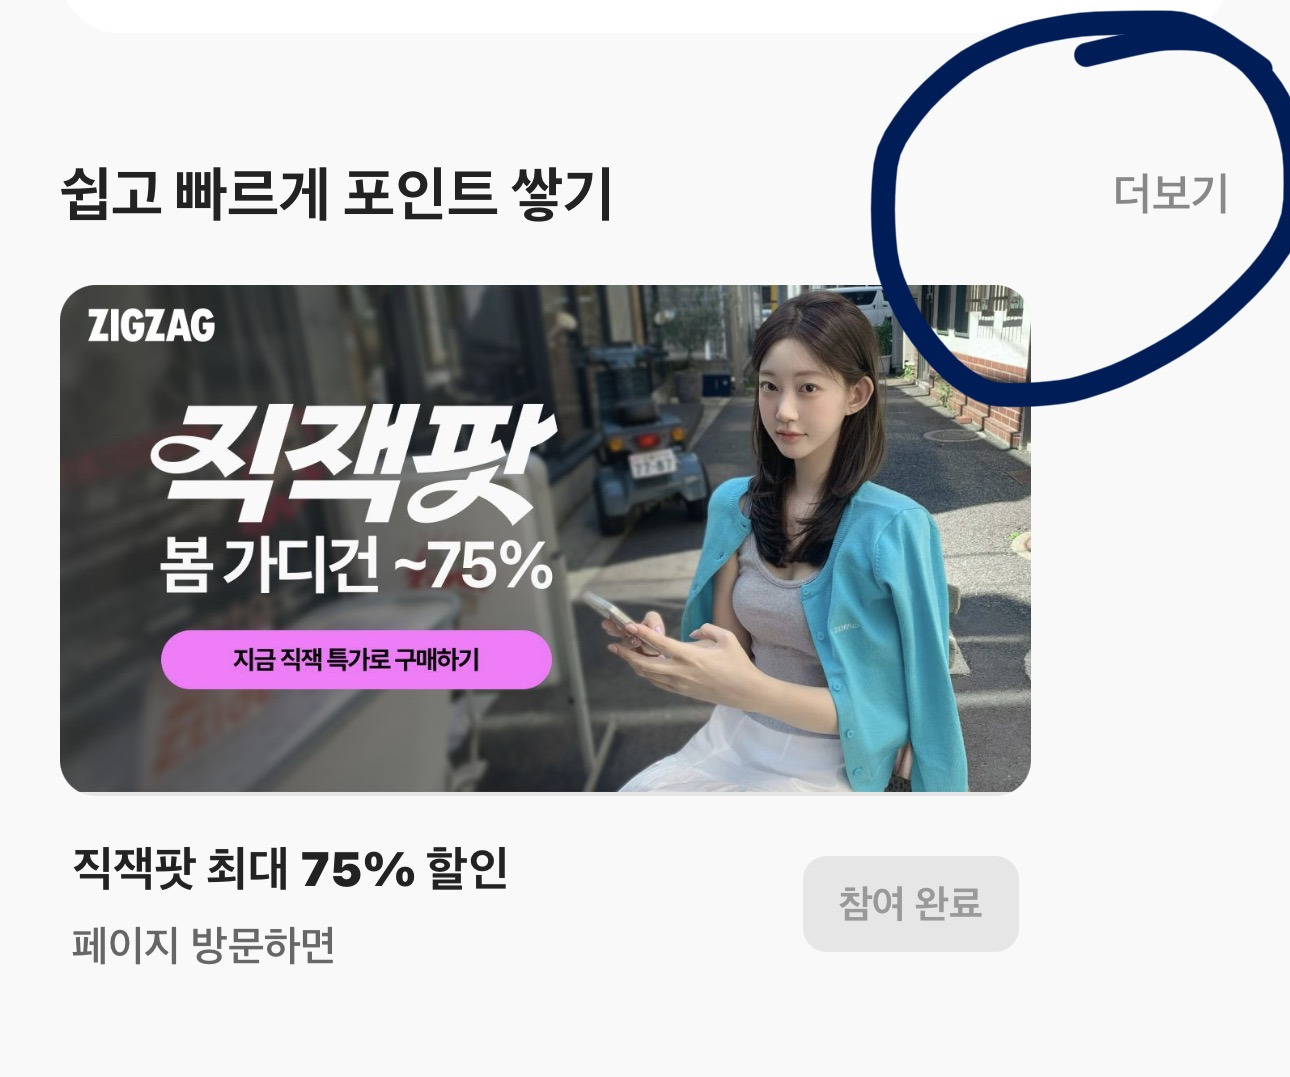Click the large 직잭팟 headline in banner
This screenshot has width=1290, height=1077.
click(x=353, y=465)
